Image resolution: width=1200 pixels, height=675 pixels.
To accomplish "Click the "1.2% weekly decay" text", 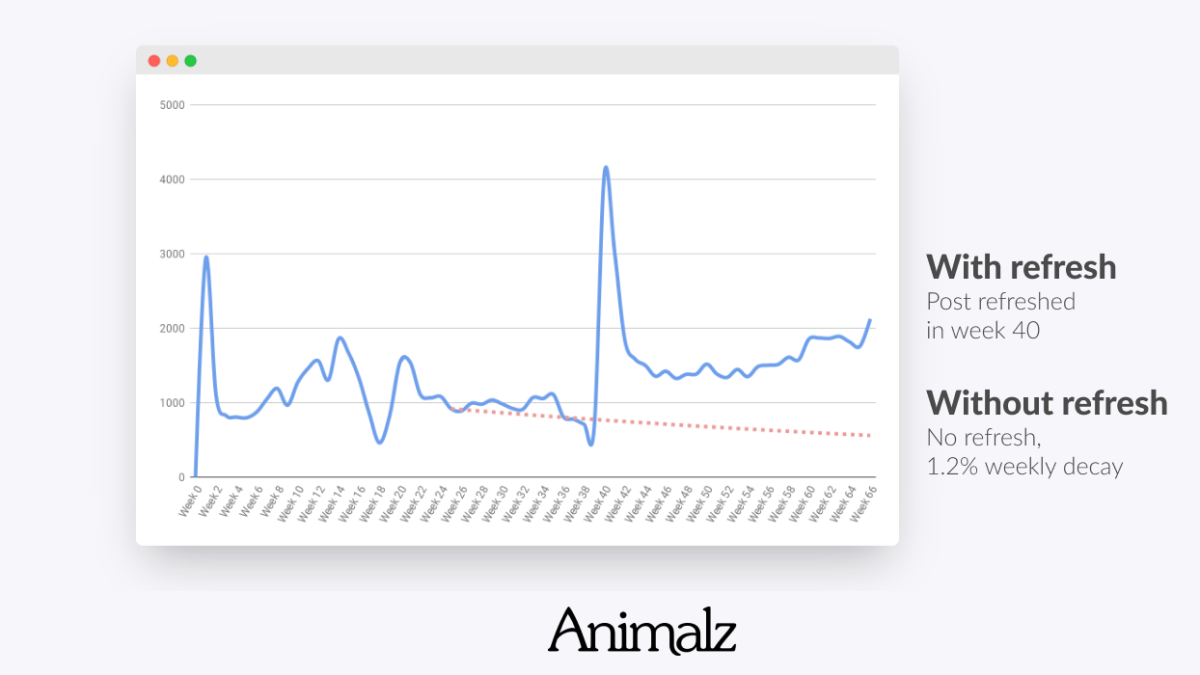I will (1024, 465).
